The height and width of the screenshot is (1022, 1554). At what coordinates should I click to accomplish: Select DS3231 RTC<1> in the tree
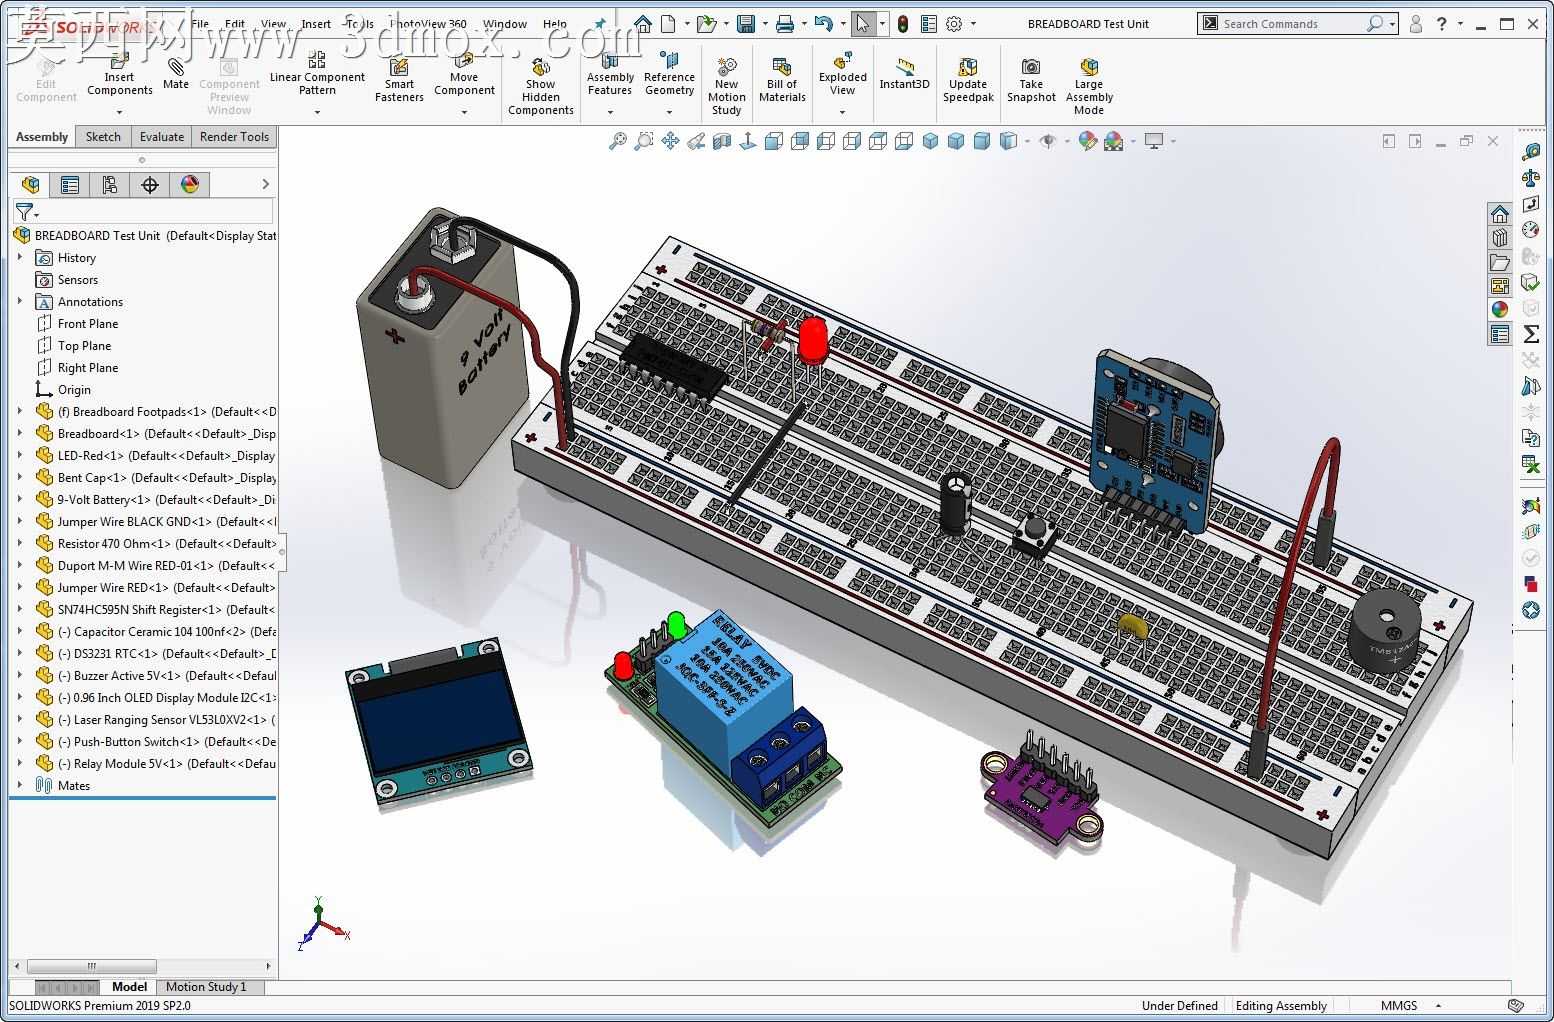155,654
